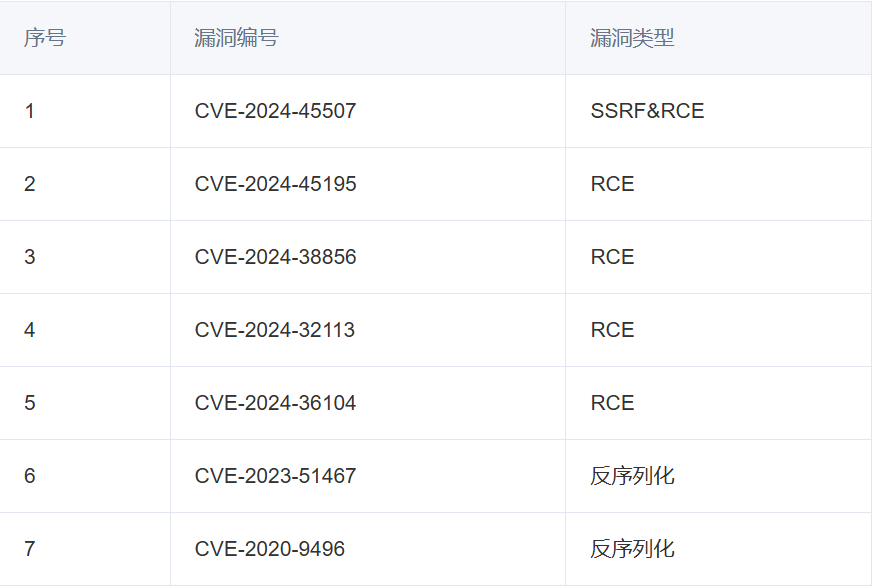Click the row number 1 cell
Screen dimensions: 872x587
[x=85, y=111]
